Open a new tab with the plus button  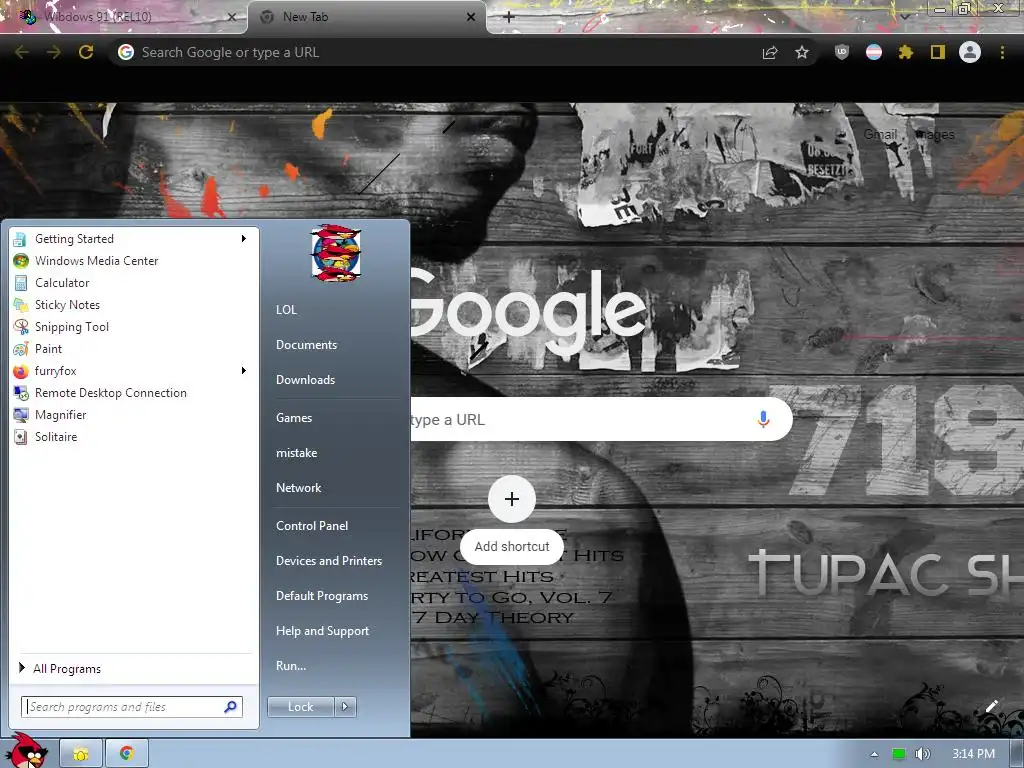[509, 17]
